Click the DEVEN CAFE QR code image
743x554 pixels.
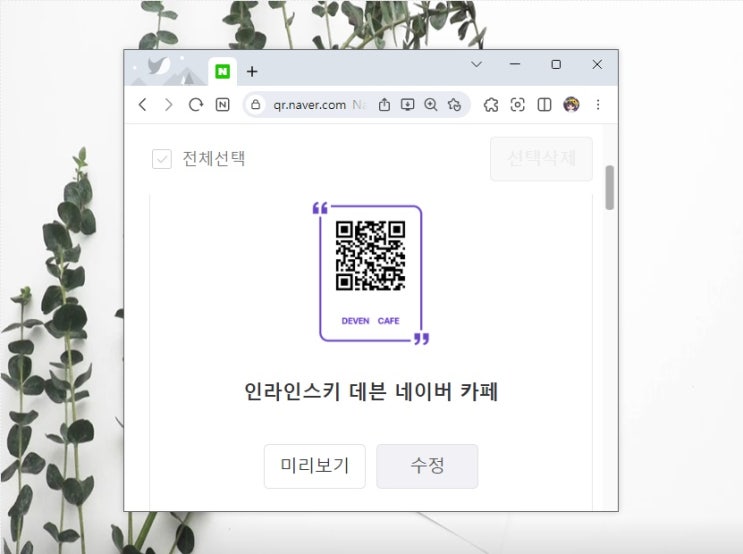click(371, 273)
